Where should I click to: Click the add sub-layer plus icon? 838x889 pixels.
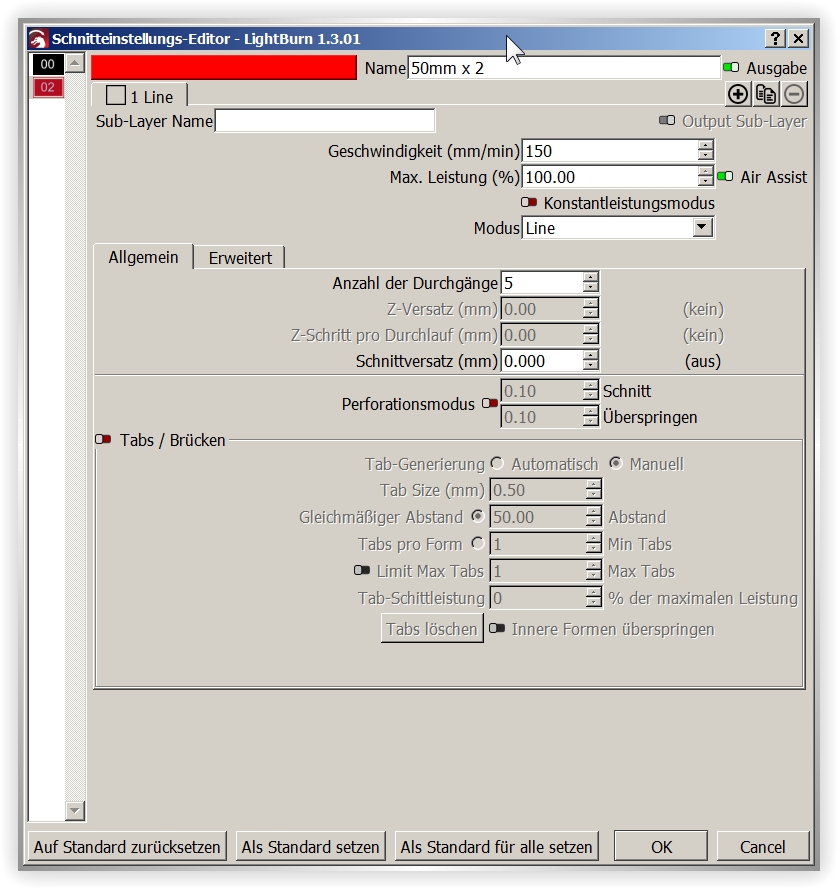738,94
